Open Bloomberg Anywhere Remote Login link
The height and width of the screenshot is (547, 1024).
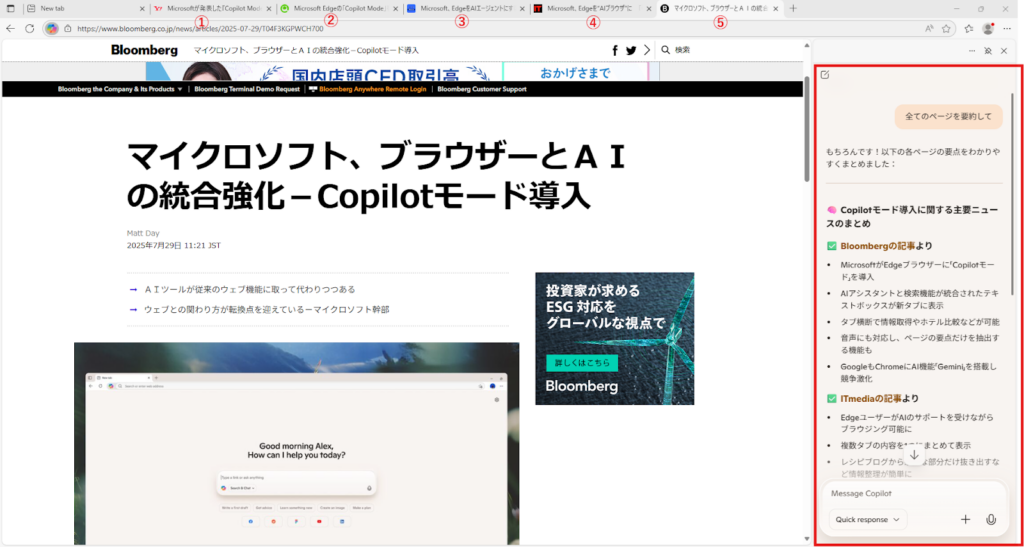pos(372,89)
